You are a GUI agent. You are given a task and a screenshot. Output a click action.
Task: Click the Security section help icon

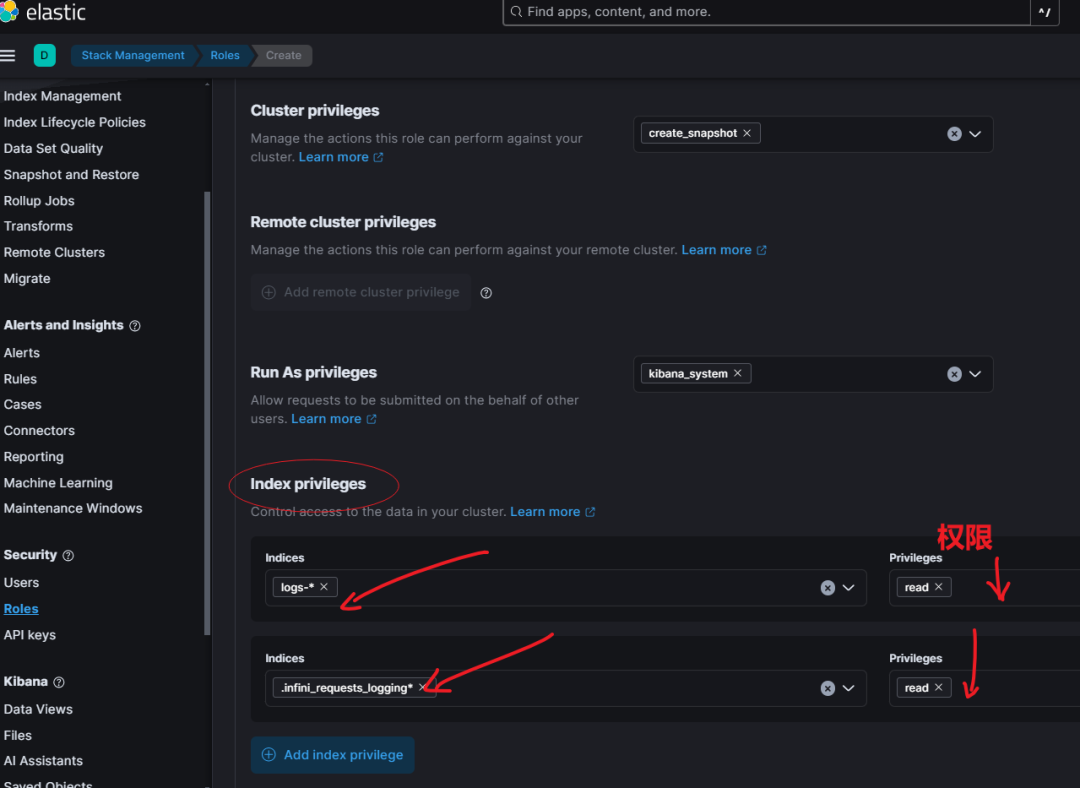click(68, 555)
